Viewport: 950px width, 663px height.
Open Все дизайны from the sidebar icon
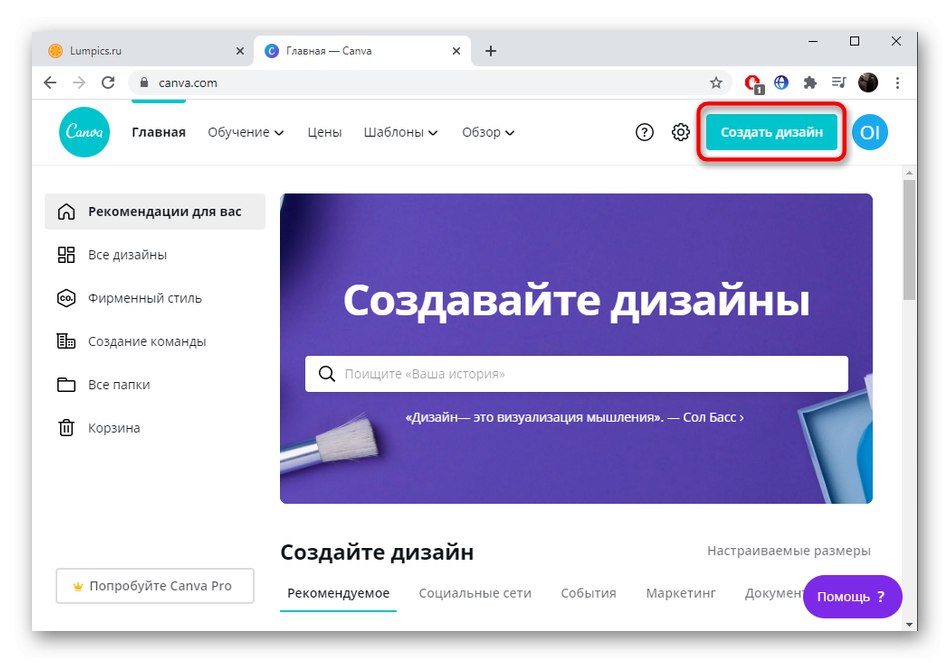pyautogui.click(x=67, y=254)
